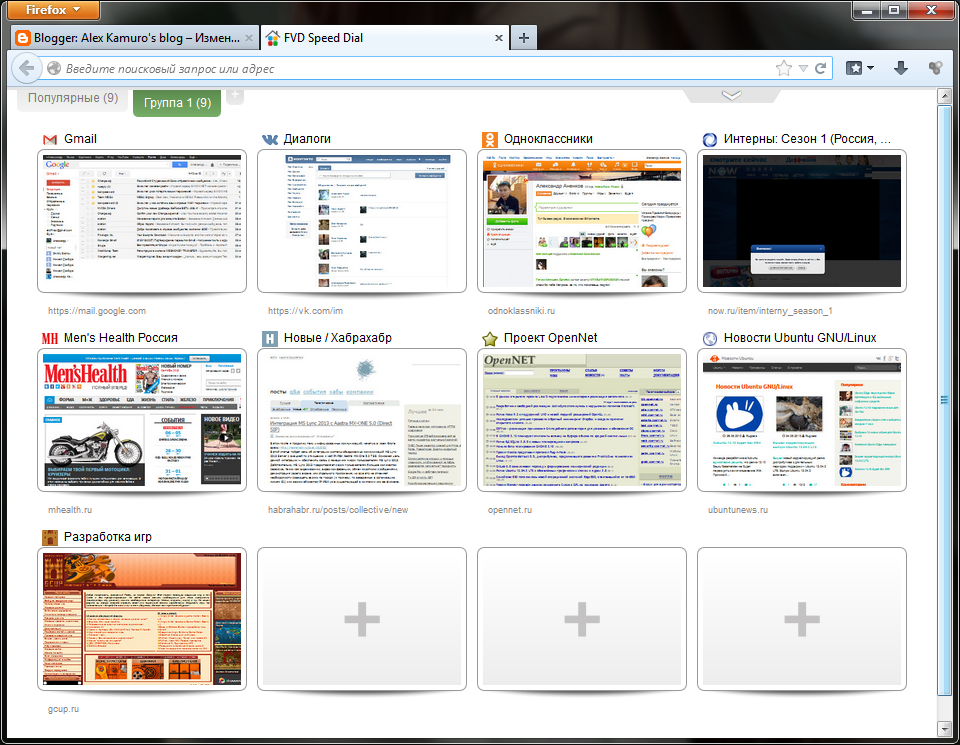Click the OpenNet star favicon
This screenshot has height=745, width=960.
[x=489, y=339]
